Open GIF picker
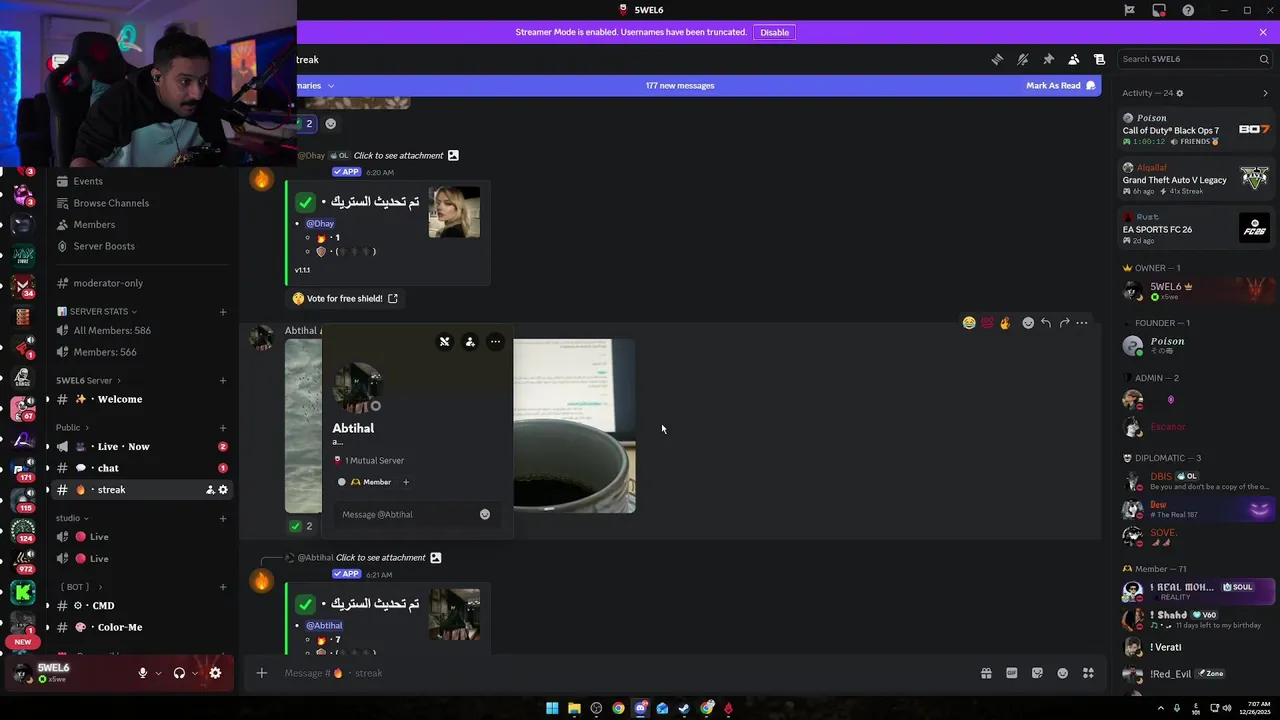The image size is (1280, 720). click(1012, 673)
